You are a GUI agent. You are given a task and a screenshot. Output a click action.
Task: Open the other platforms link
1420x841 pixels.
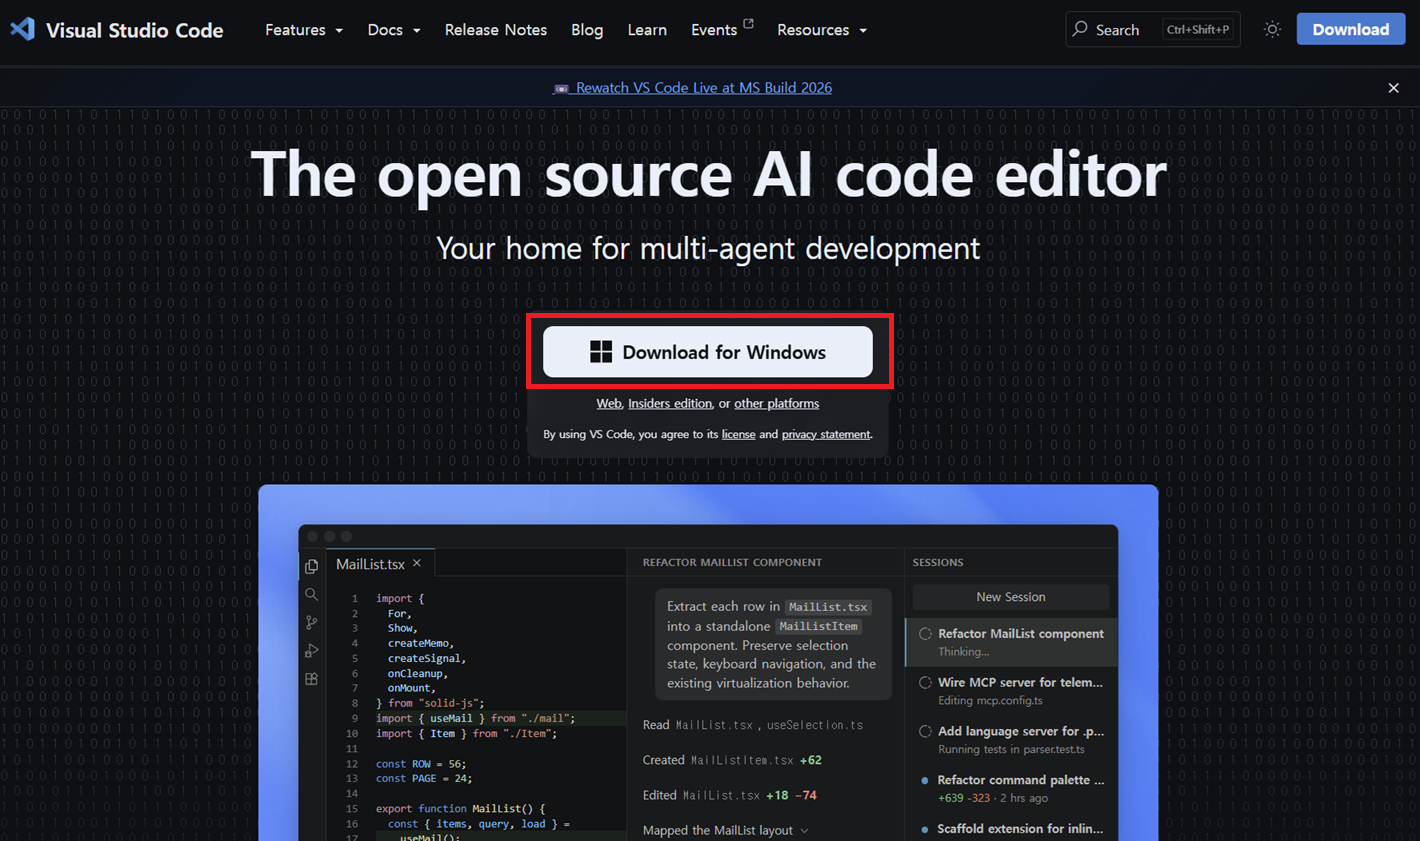(776, 404)
